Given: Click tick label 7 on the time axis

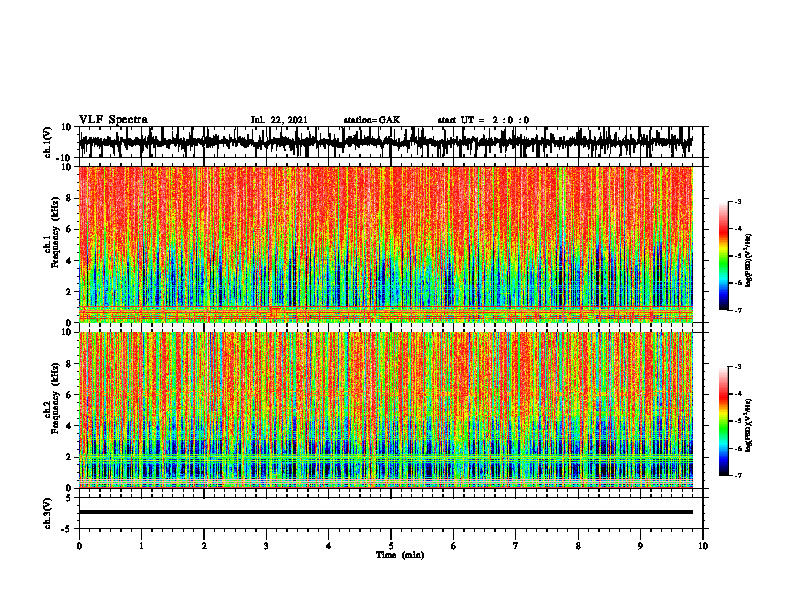Looking at the screenshot, I should [x=516, y=546].
